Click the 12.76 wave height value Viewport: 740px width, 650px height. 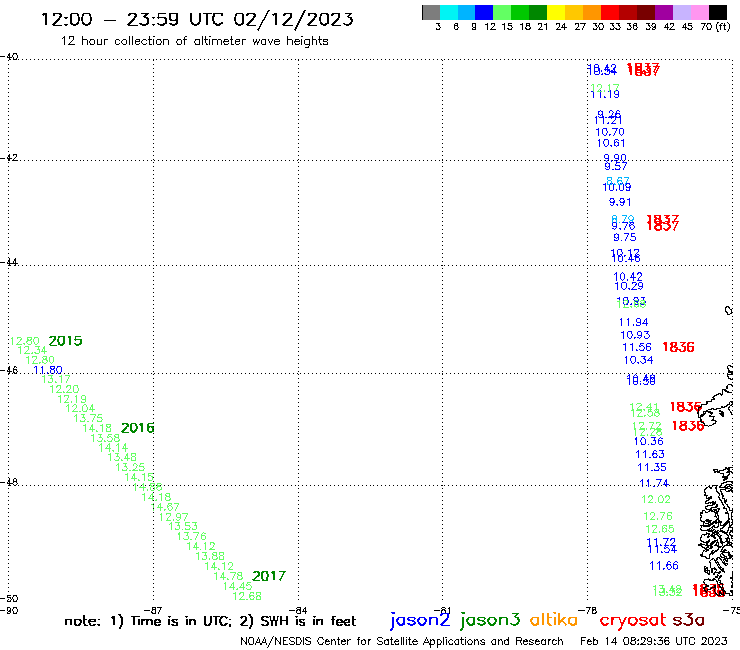pos(658,516)
